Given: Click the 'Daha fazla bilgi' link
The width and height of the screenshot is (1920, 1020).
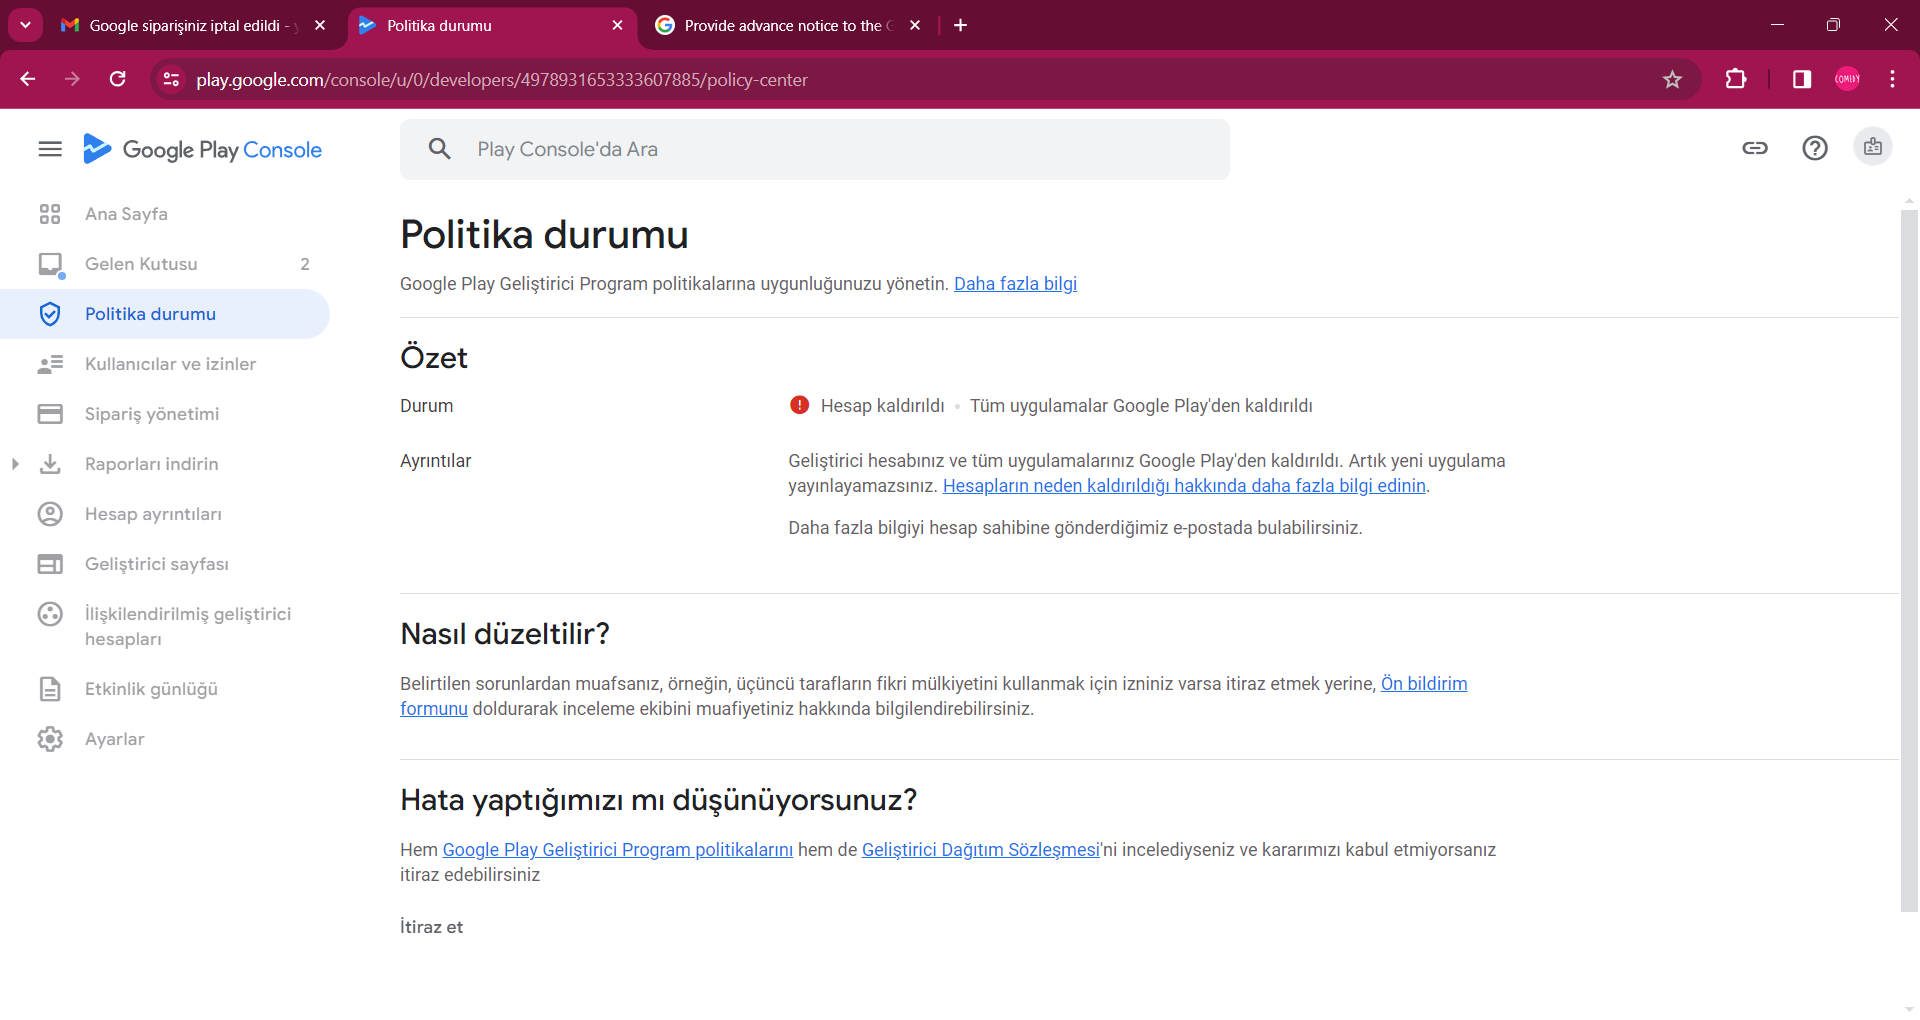Looking at the screenshot, I should coord(1015,284).
